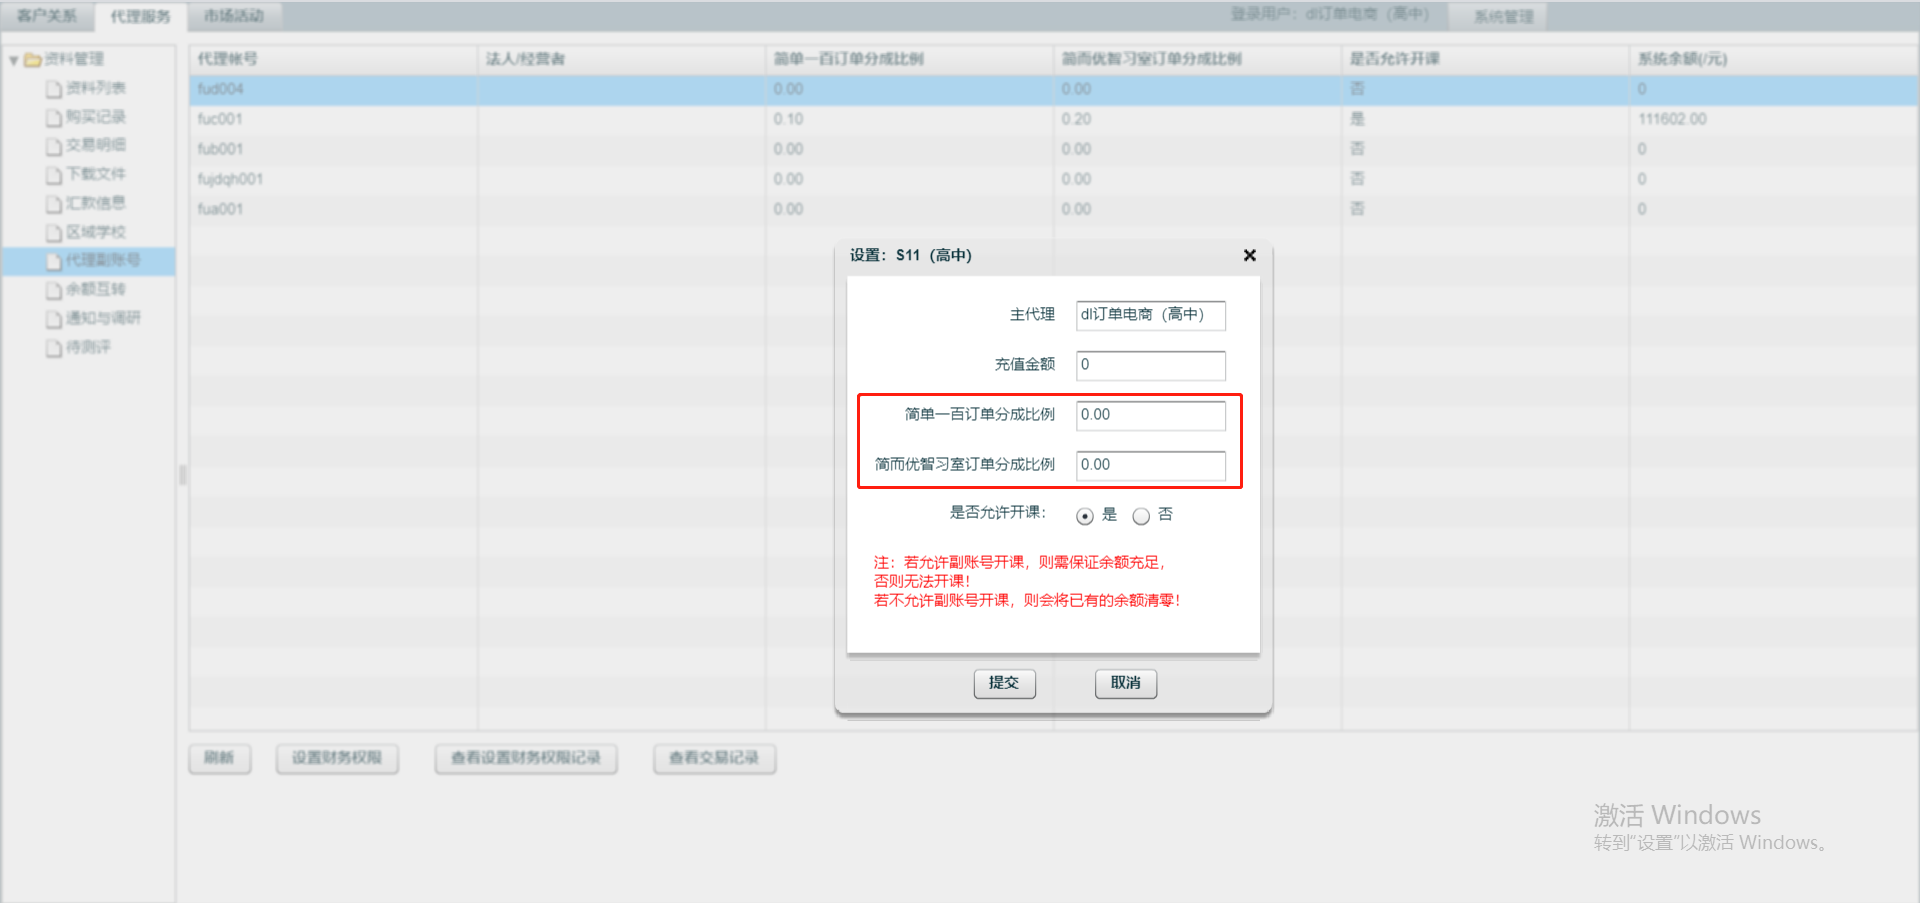The image size is (1920, 903).
Task: Click the 购买记录 document icon
Action: coord(54,118)
